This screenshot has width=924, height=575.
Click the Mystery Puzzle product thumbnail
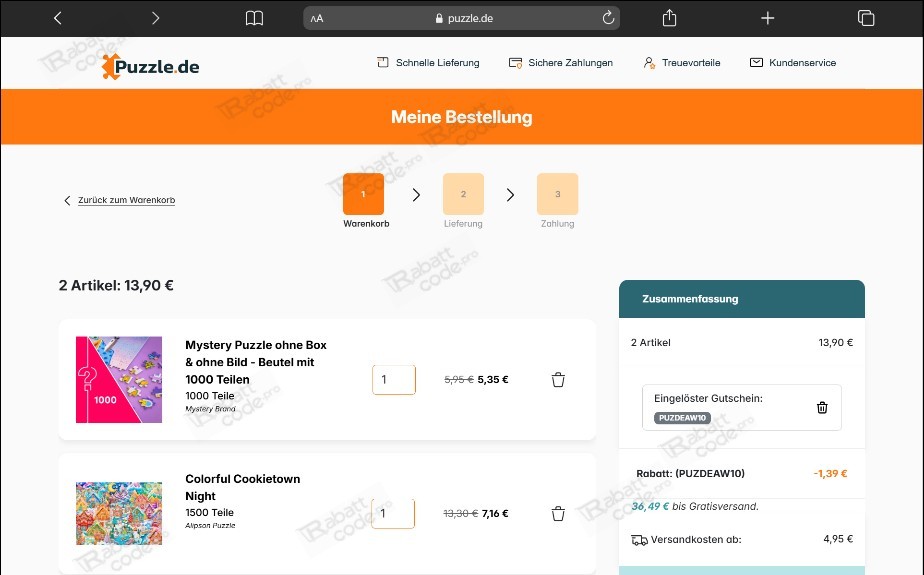[x=119, y=379]
